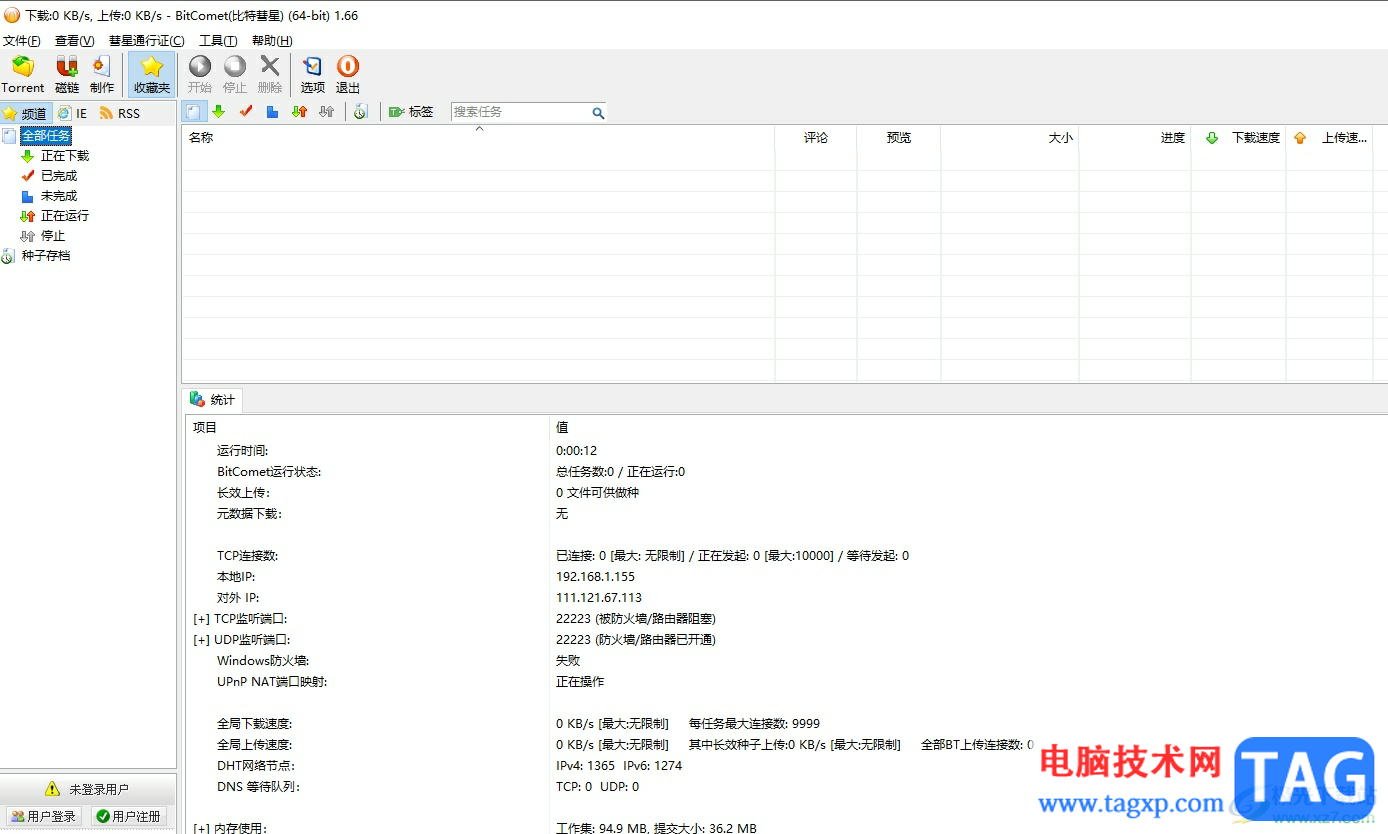Stop the task with 停止 toolbar button
The height and width of the screenshot is (834, 1388).
click(235, 75)
